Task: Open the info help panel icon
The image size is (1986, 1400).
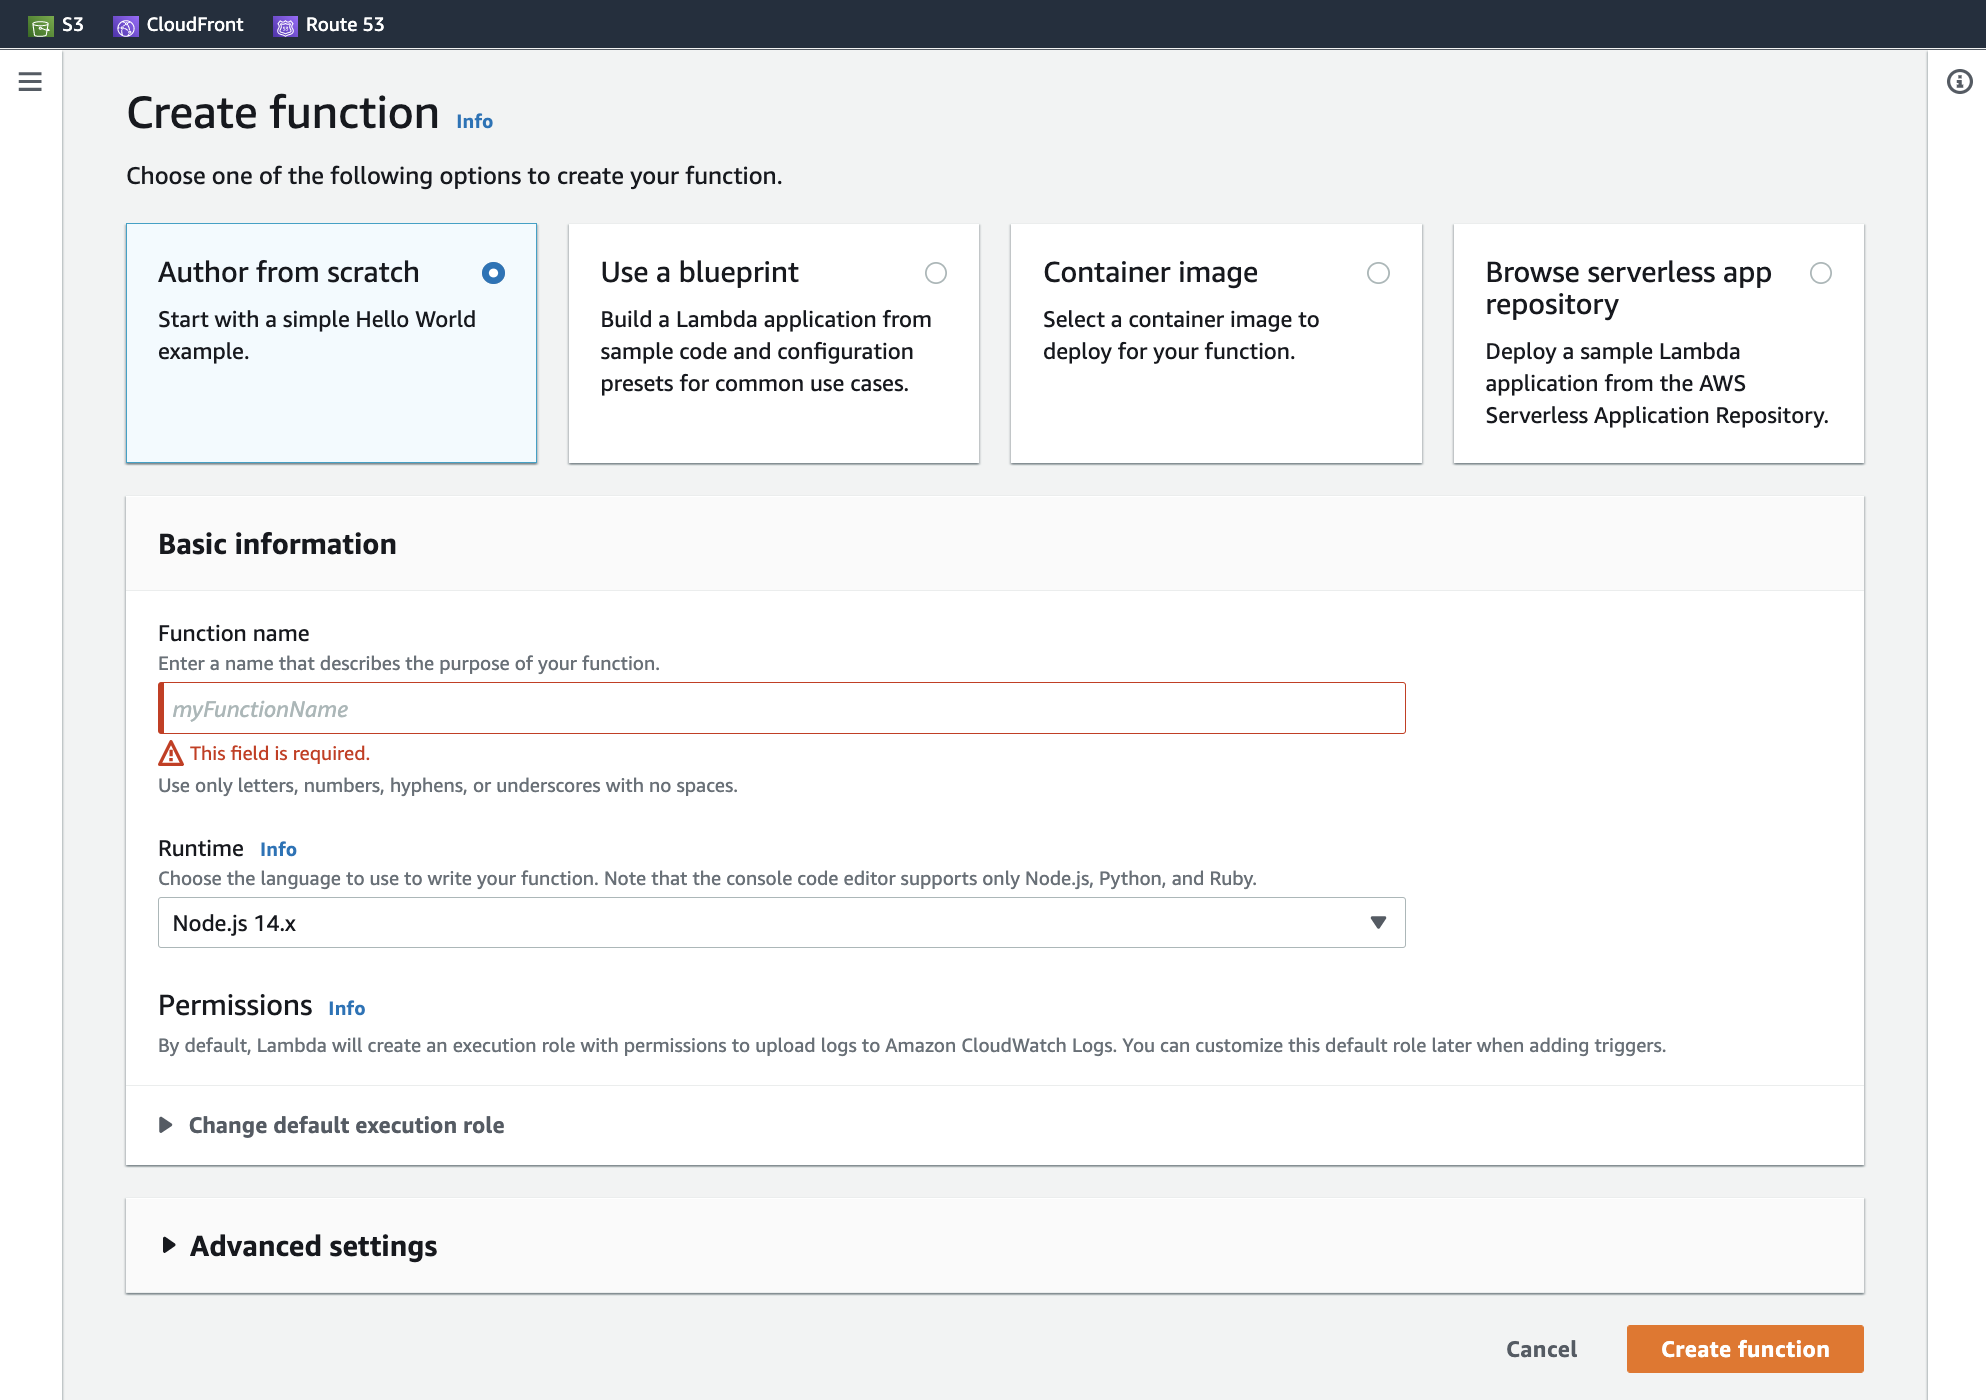Action: 1959,82
